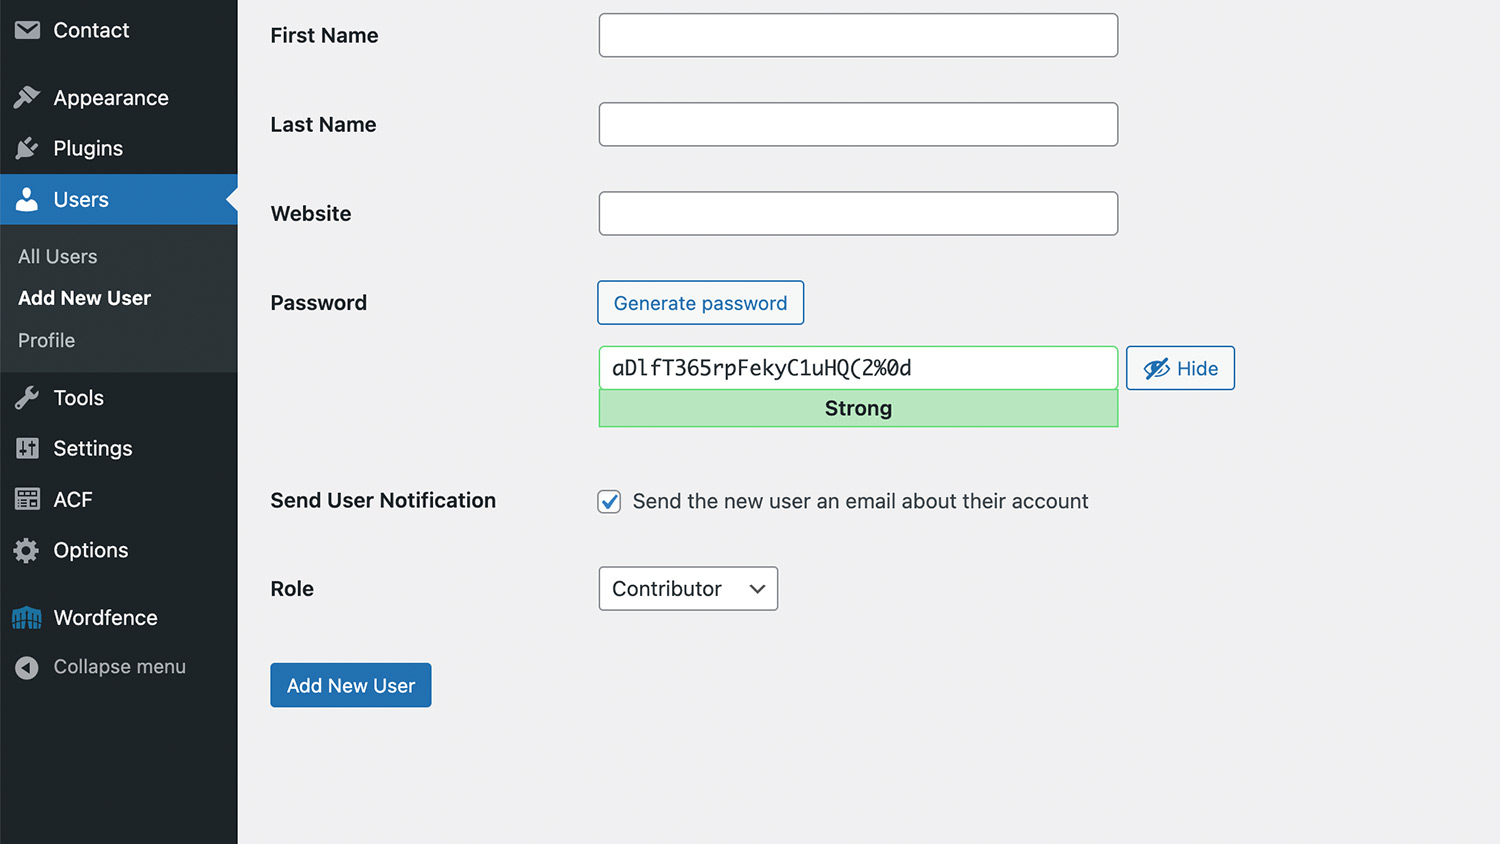Click the Generate password button
Viewport: 1500px width, 844px height.
point(700,303)
